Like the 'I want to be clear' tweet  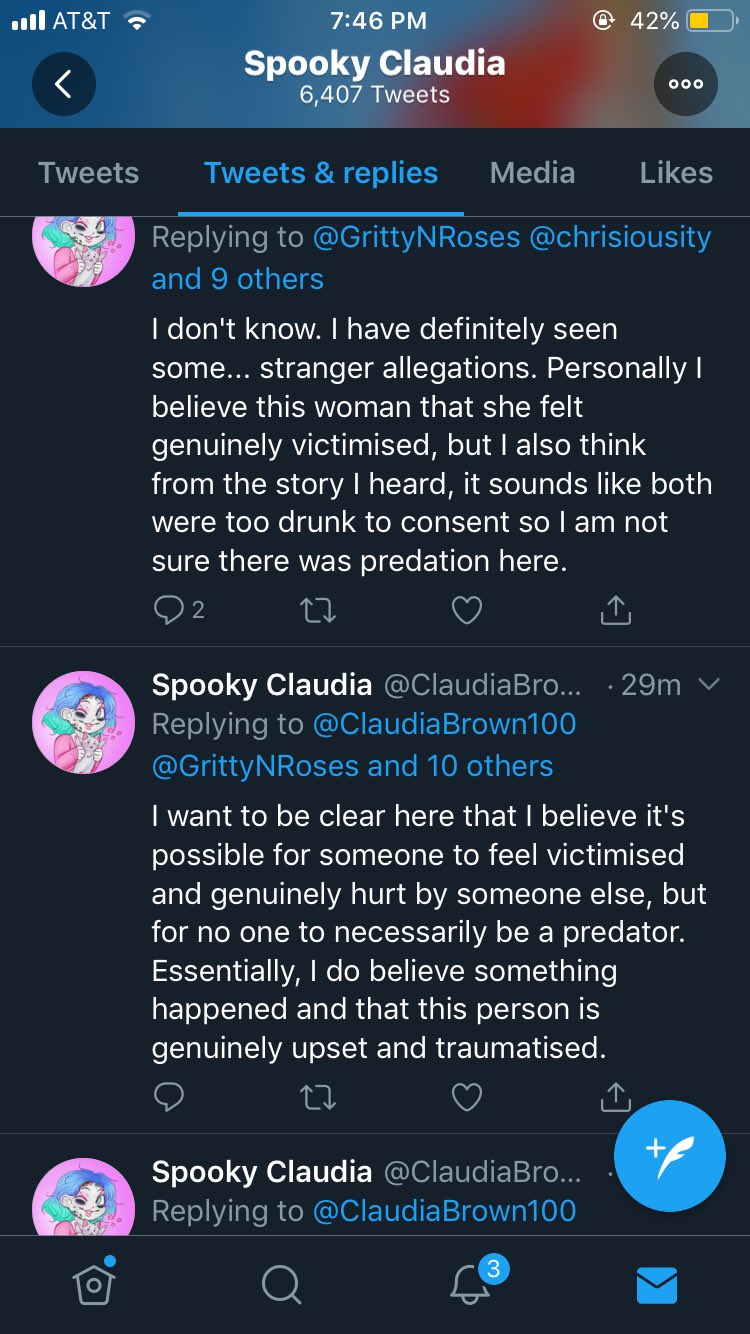(467, 1097)
